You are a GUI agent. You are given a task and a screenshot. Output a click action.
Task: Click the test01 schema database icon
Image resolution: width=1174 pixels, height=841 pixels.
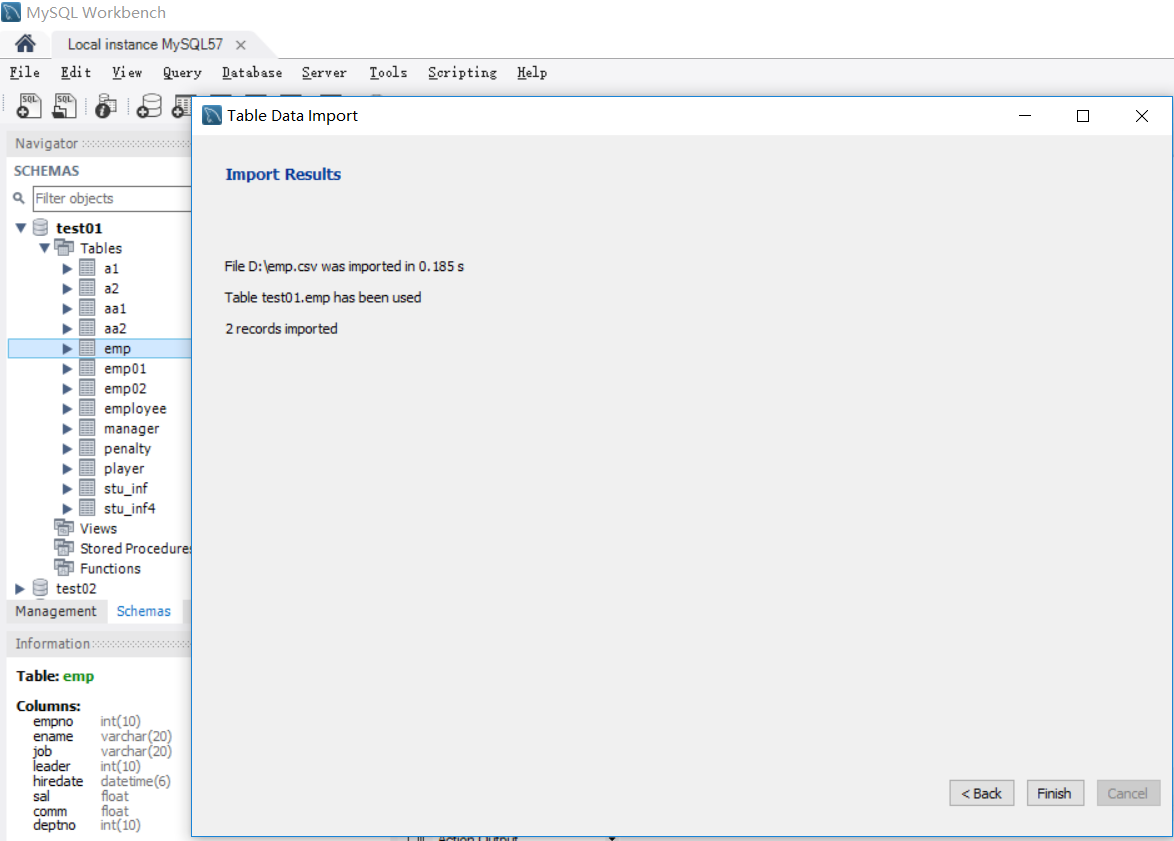[40, 228]
